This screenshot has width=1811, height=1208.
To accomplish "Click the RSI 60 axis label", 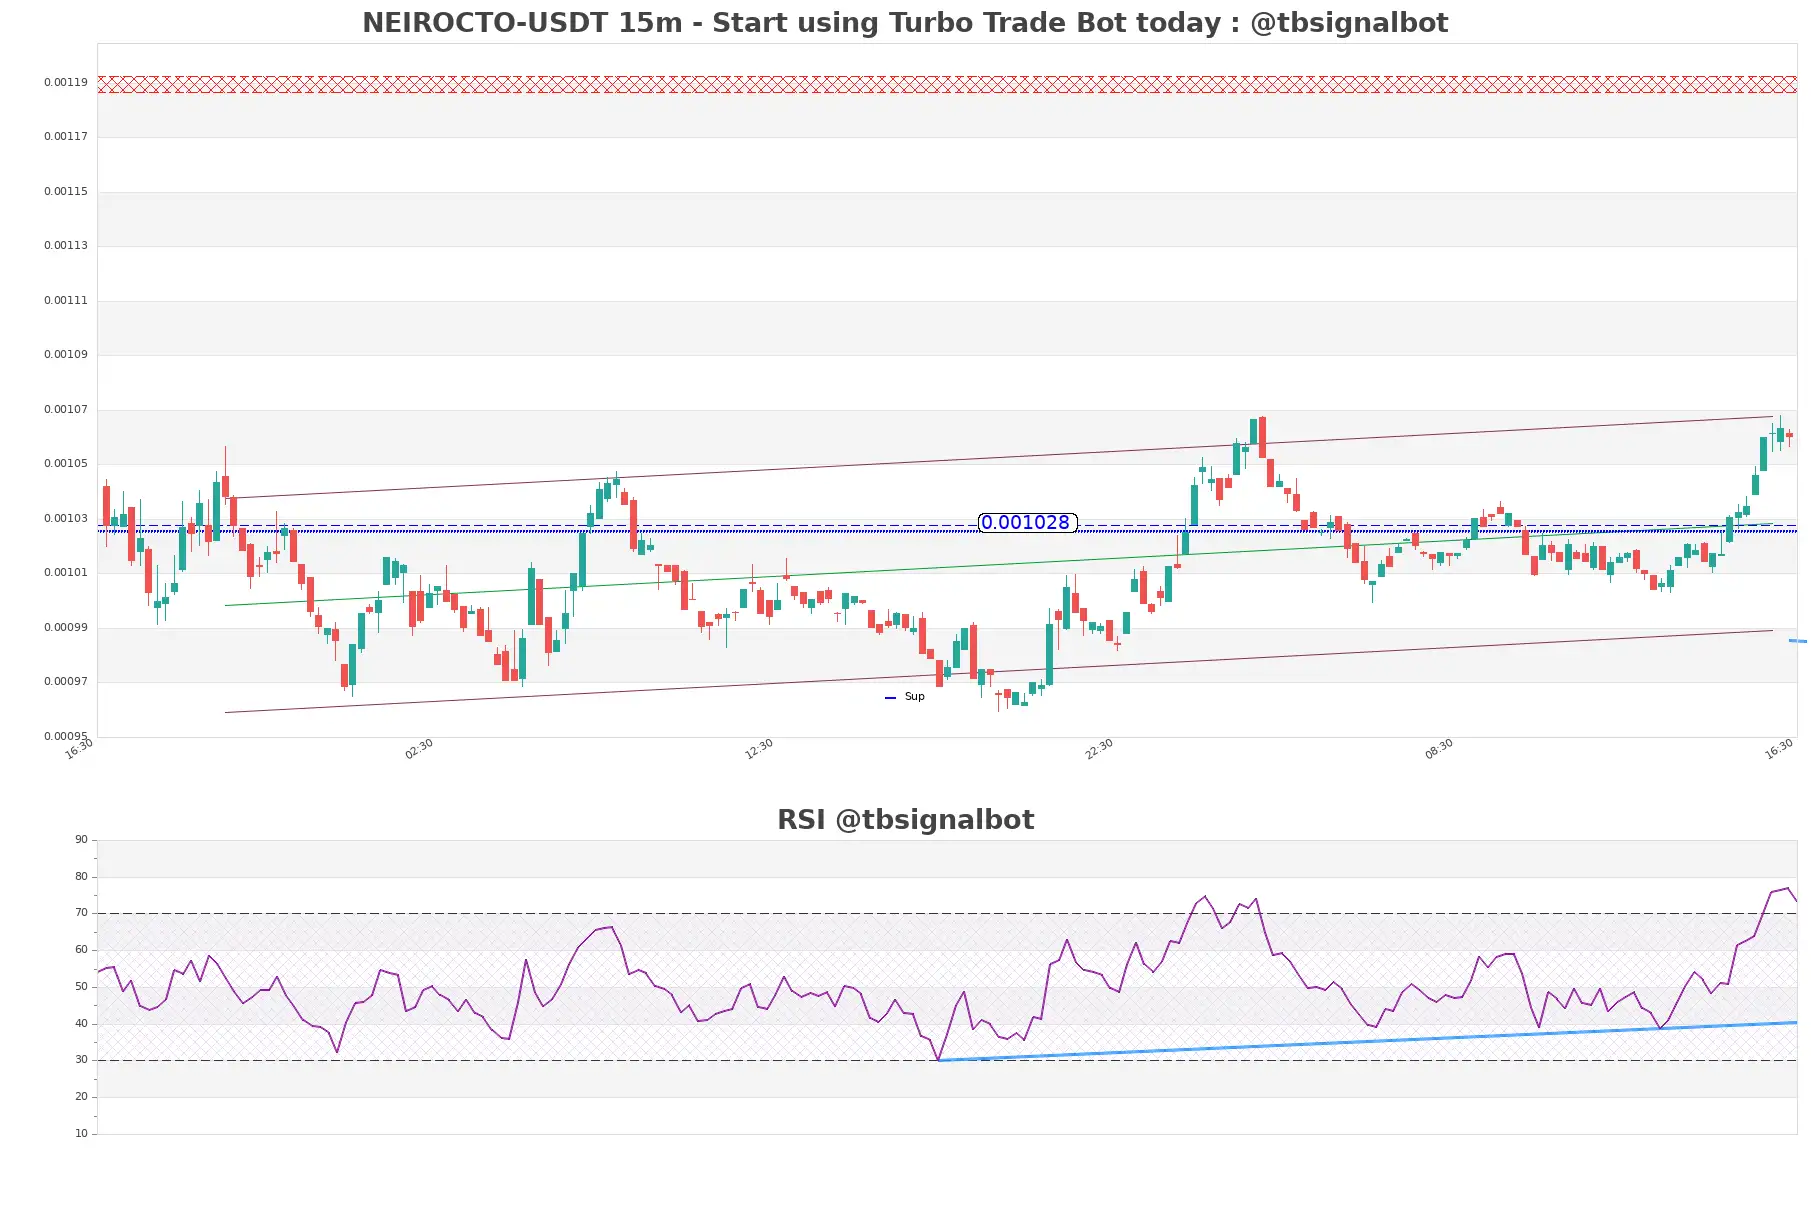I will (81, 950).
